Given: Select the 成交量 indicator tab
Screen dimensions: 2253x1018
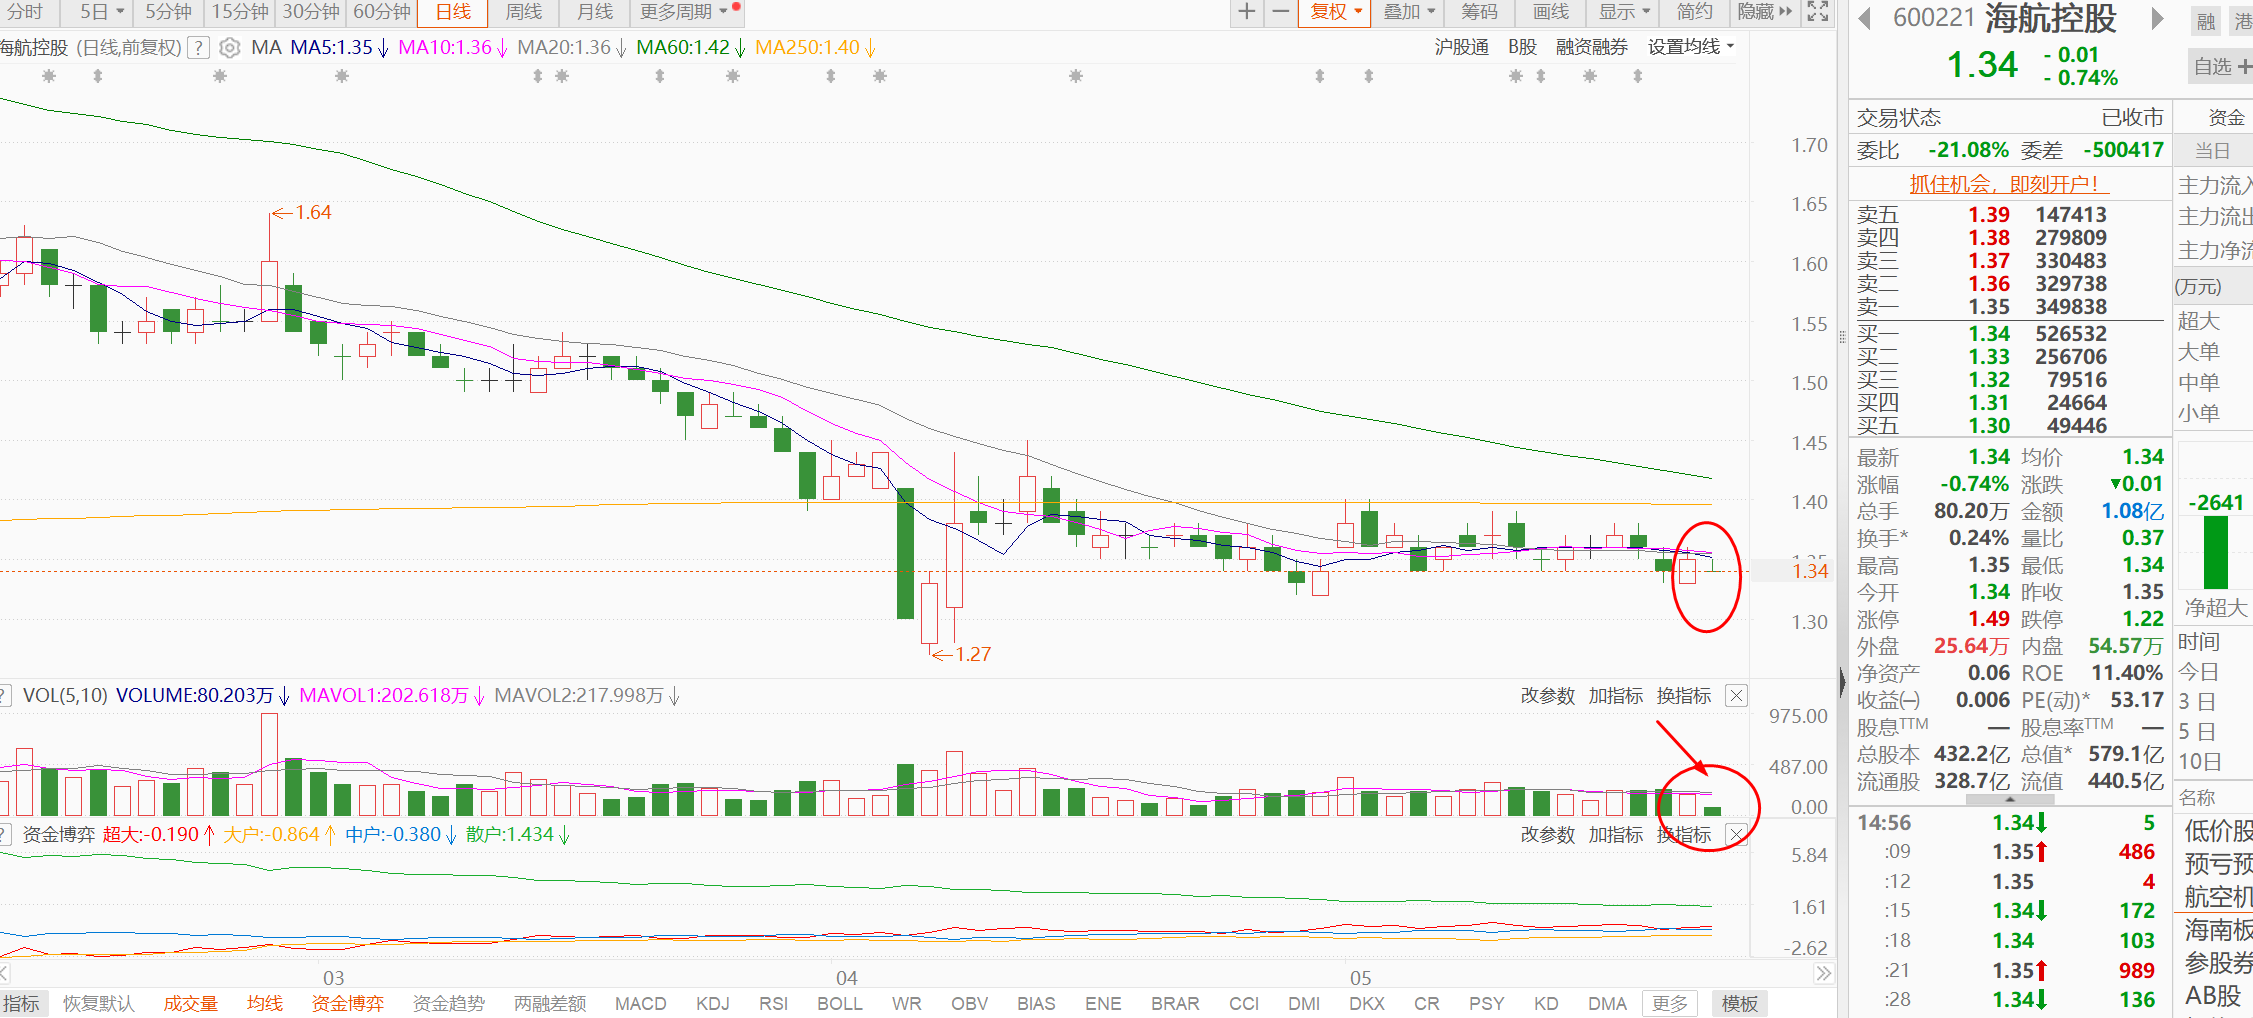Looking at the screenshot, I should pyautogui.click(x=190, y=1004).
